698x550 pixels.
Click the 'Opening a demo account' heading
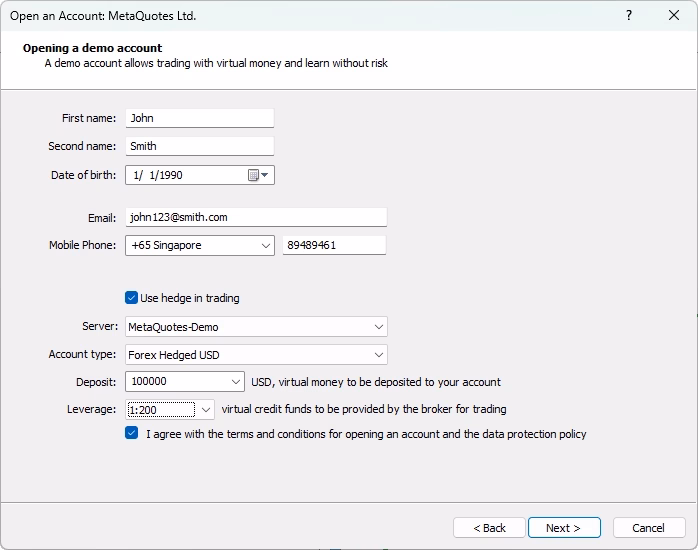tap(93, 48)
